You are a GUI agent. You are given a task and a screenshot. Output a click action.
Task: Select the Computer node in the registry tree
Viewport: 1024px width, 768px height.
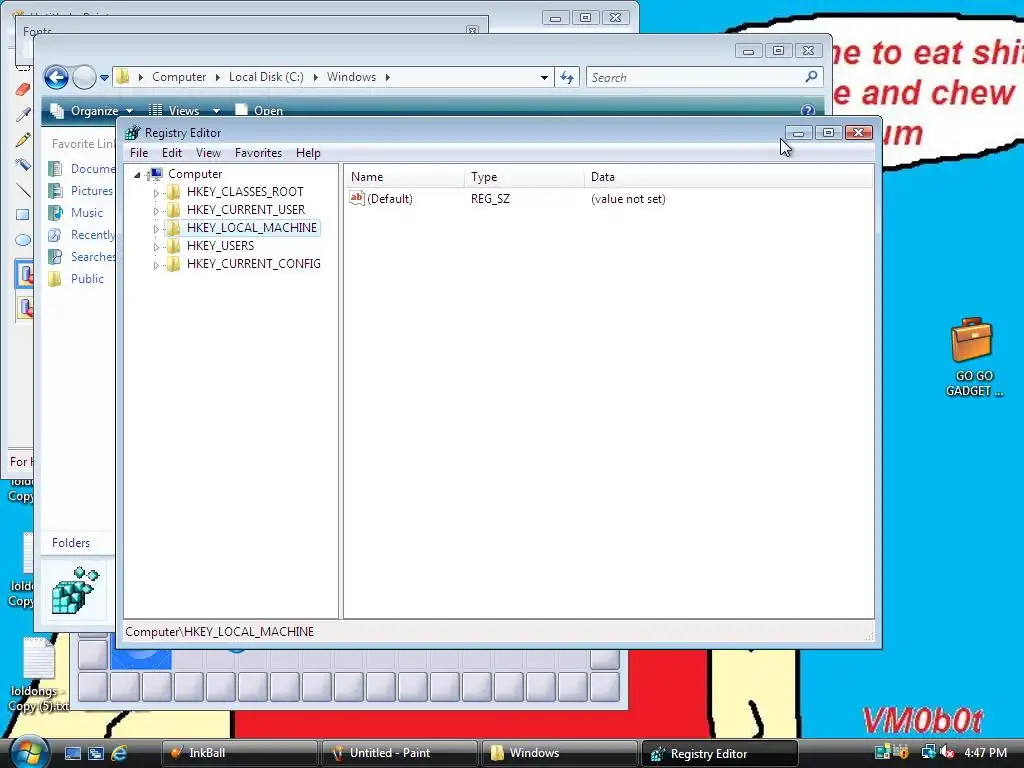195,174
